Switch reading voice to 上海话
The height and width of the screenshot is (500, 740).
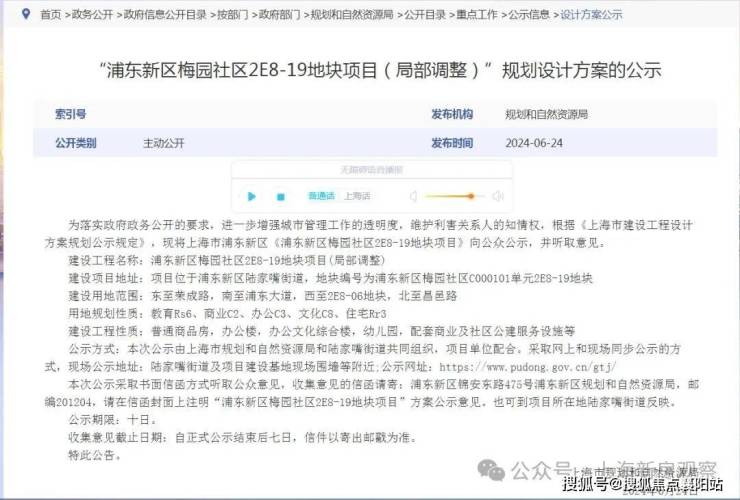(357, 196)
